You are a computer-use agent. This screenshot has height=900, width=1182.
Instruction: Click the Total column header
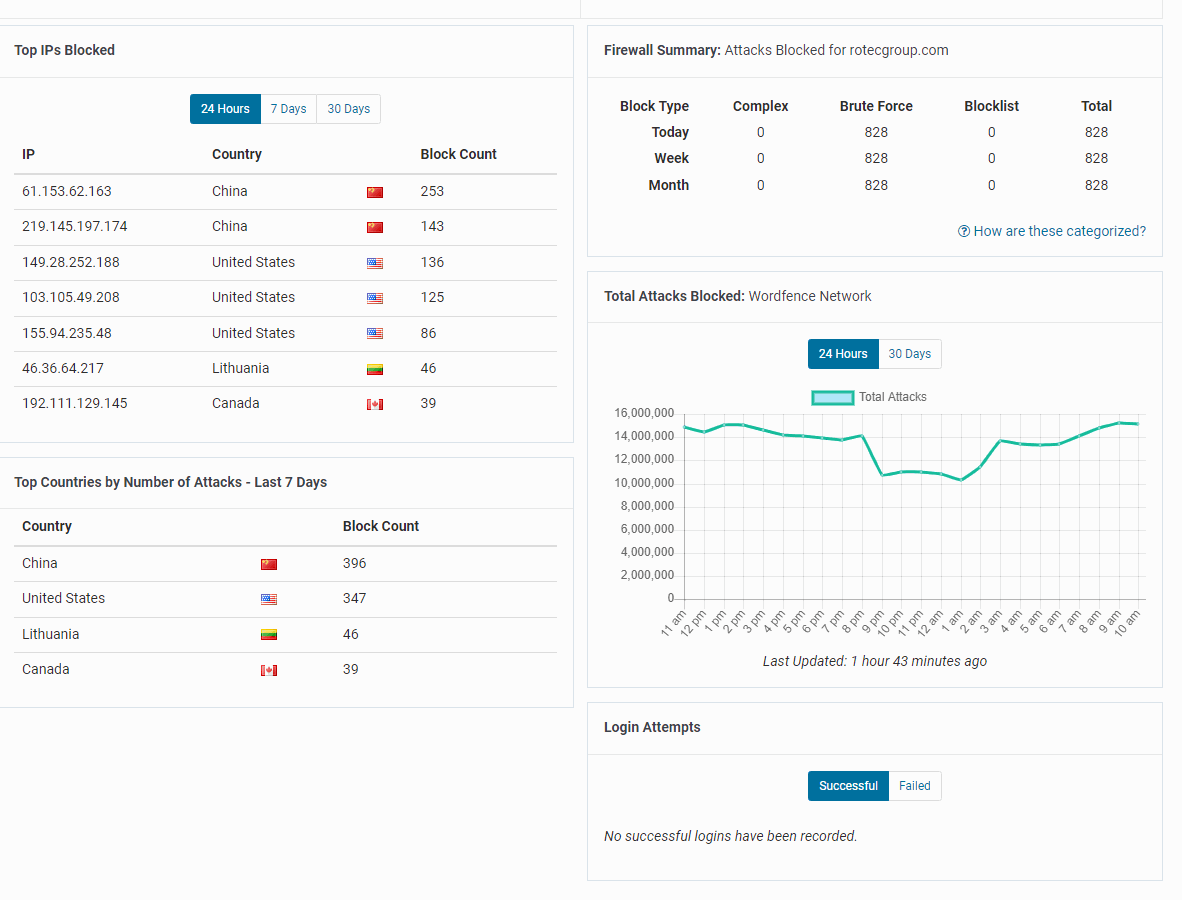1096,106
